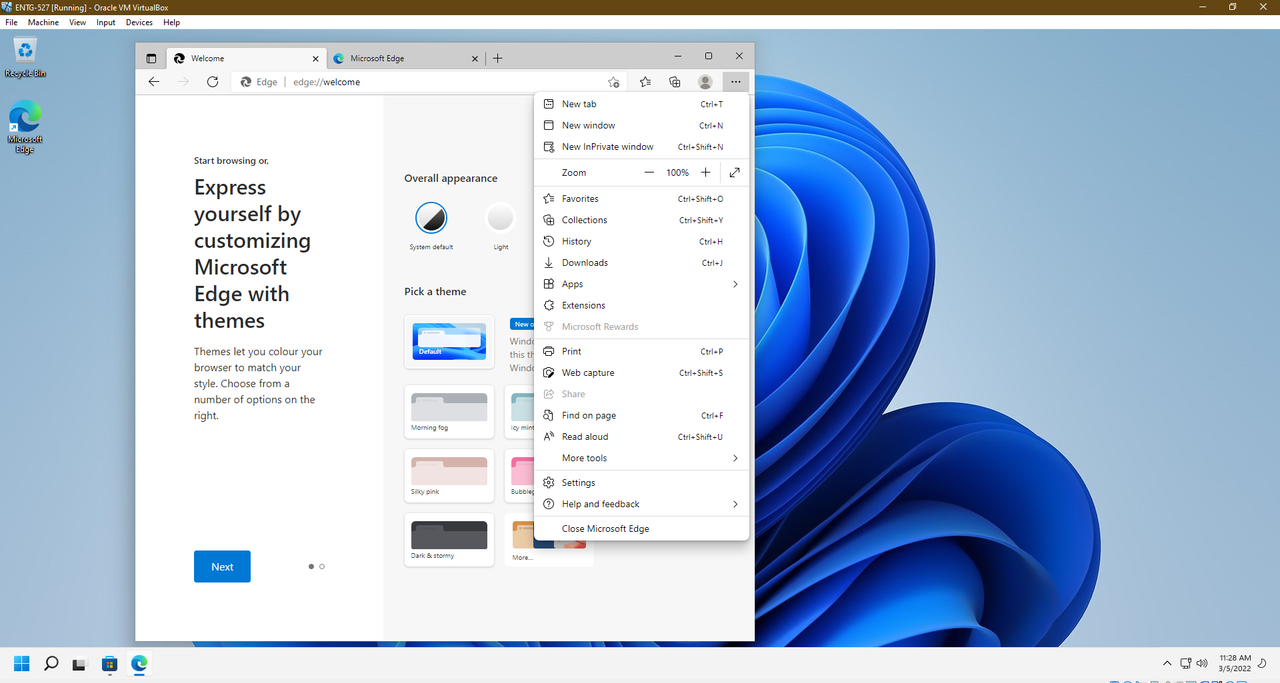Viewport: 1280px width, 683px height.
Task: Open Search from the Windows taskbar
Action: coord(51,663)
